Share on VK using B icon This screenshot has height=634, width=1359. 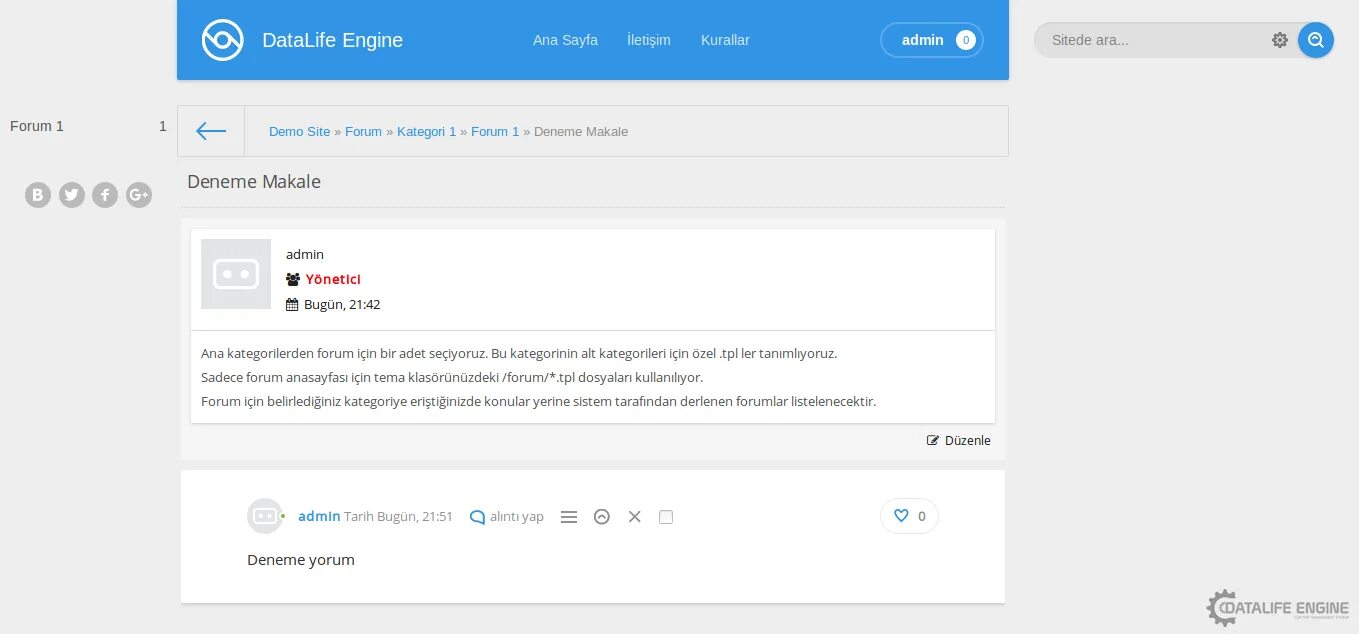coord(38,195)
